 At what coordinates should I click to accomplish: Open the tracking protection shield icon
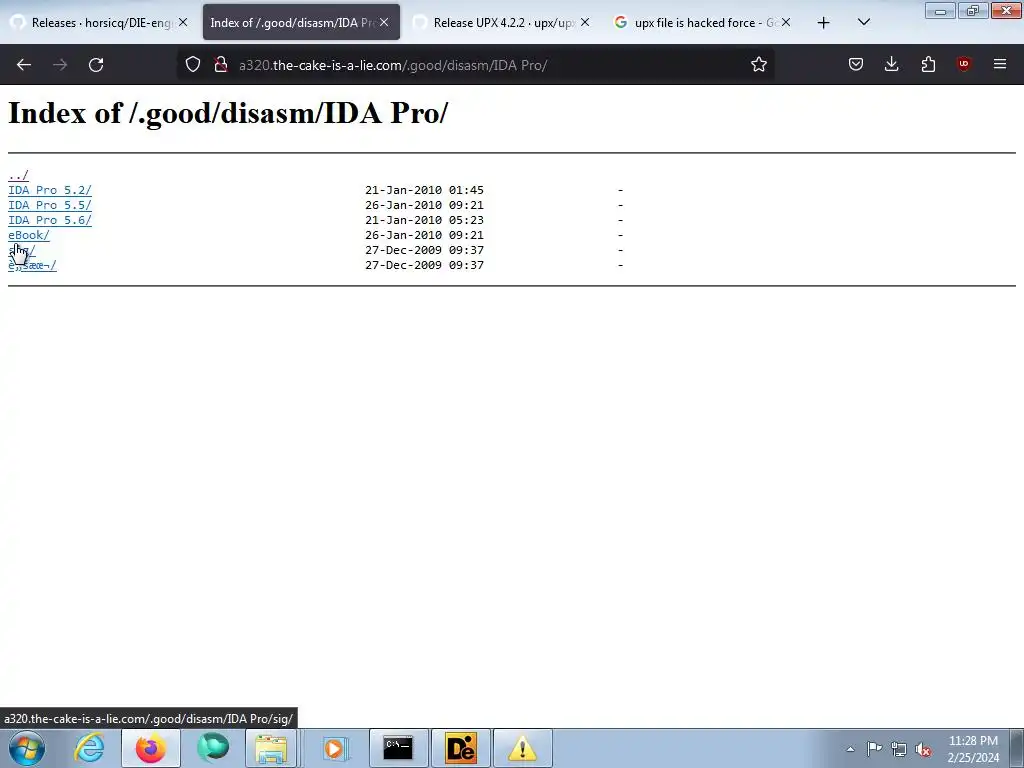pyautogui.click(x=193, y=64)
